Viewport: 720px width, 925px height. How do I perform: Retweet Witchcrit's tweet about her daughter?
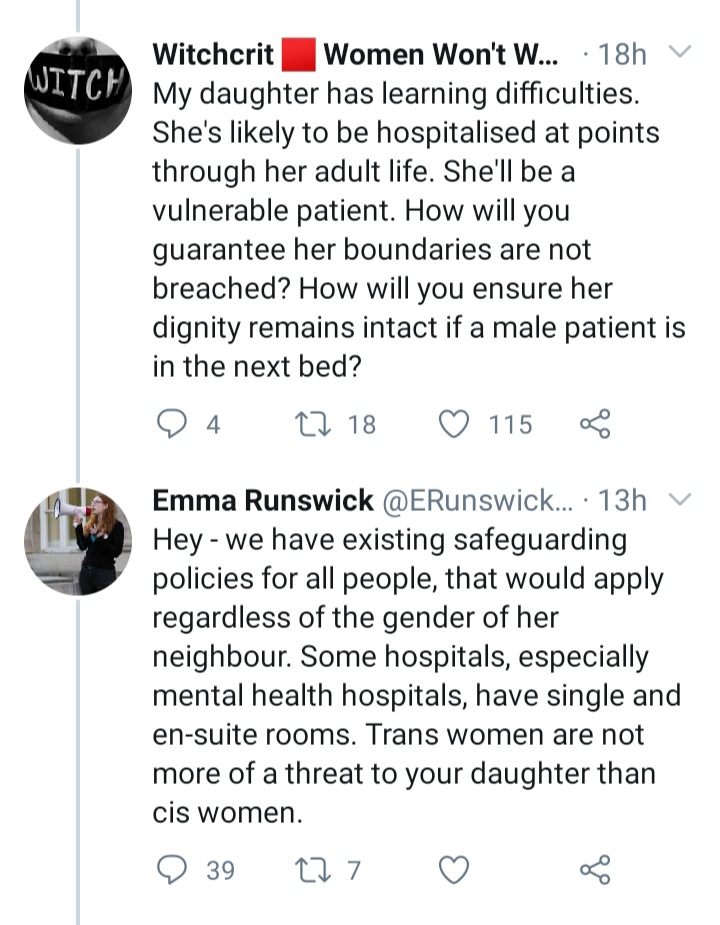[308, 424]
